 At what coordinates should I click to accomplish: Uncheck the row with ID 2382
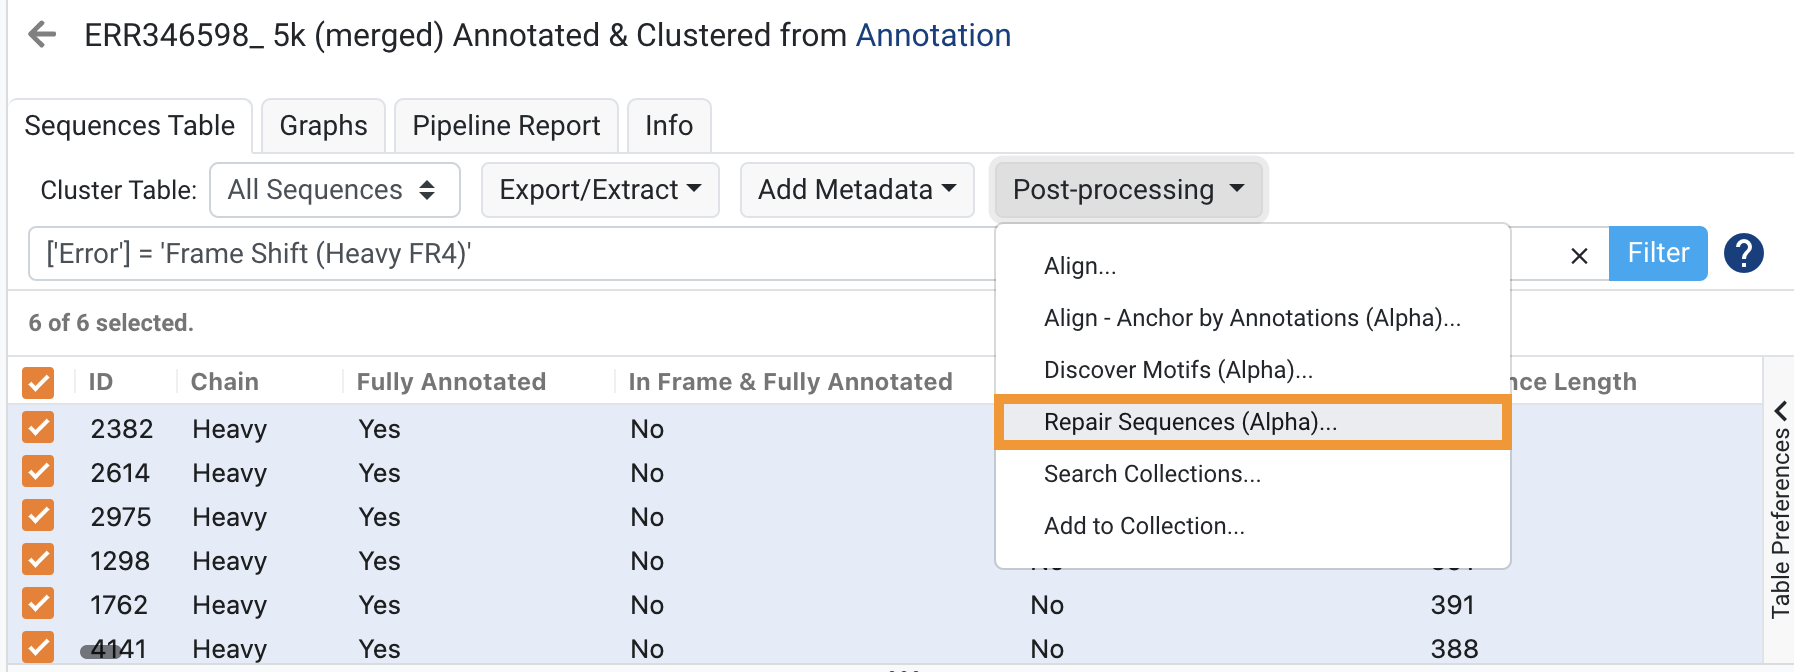coord(38,428)
